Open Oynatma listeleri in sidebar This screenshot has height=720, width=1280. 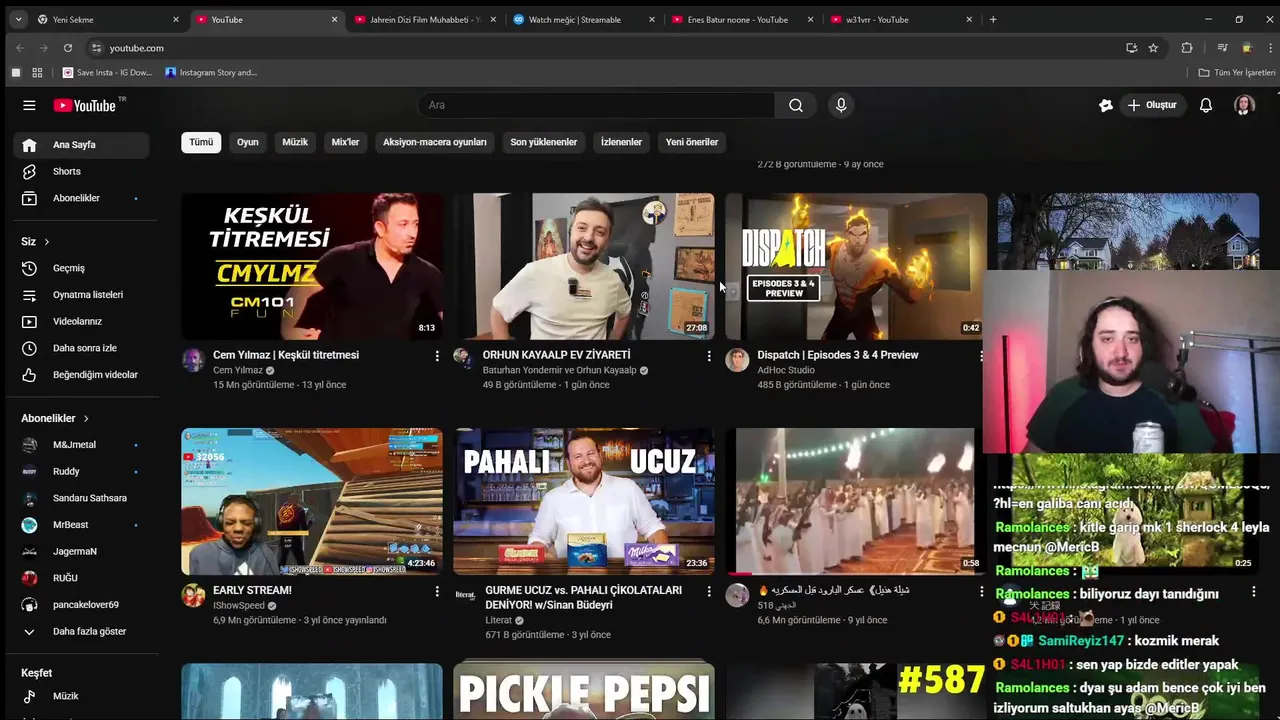[x=81, y=295]
